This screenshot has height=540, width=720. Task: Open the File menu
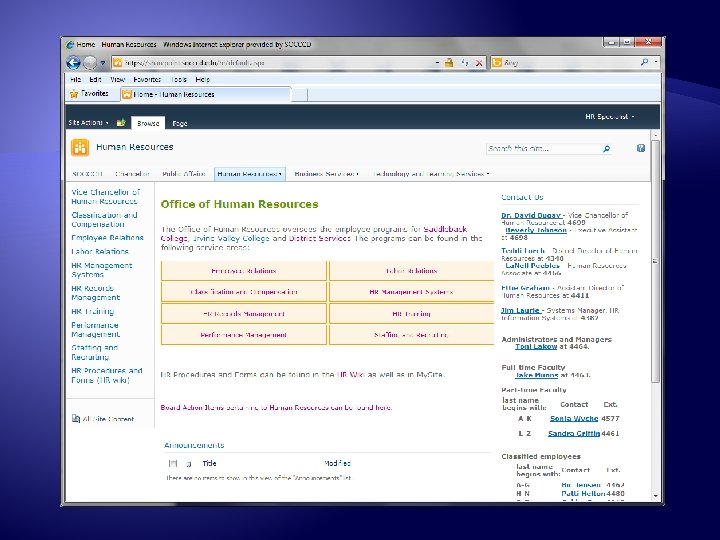(x=75, y=79)
